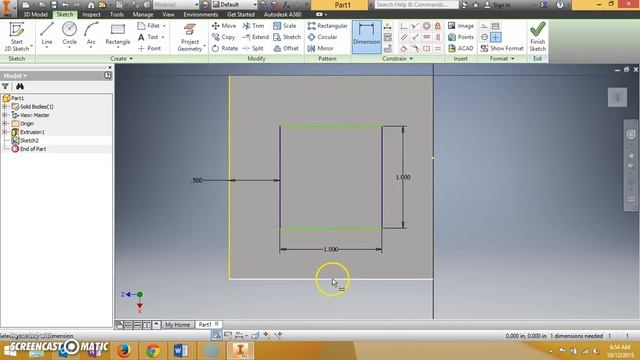Toggle Show Format

[x=502, y=48]
